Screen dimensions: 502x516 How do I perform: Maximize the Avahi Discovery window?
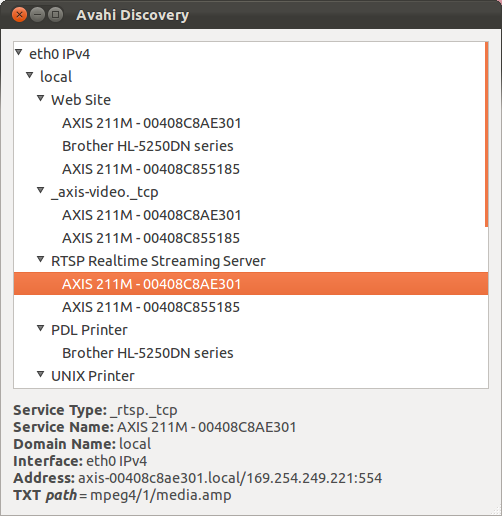pos(55,15)
